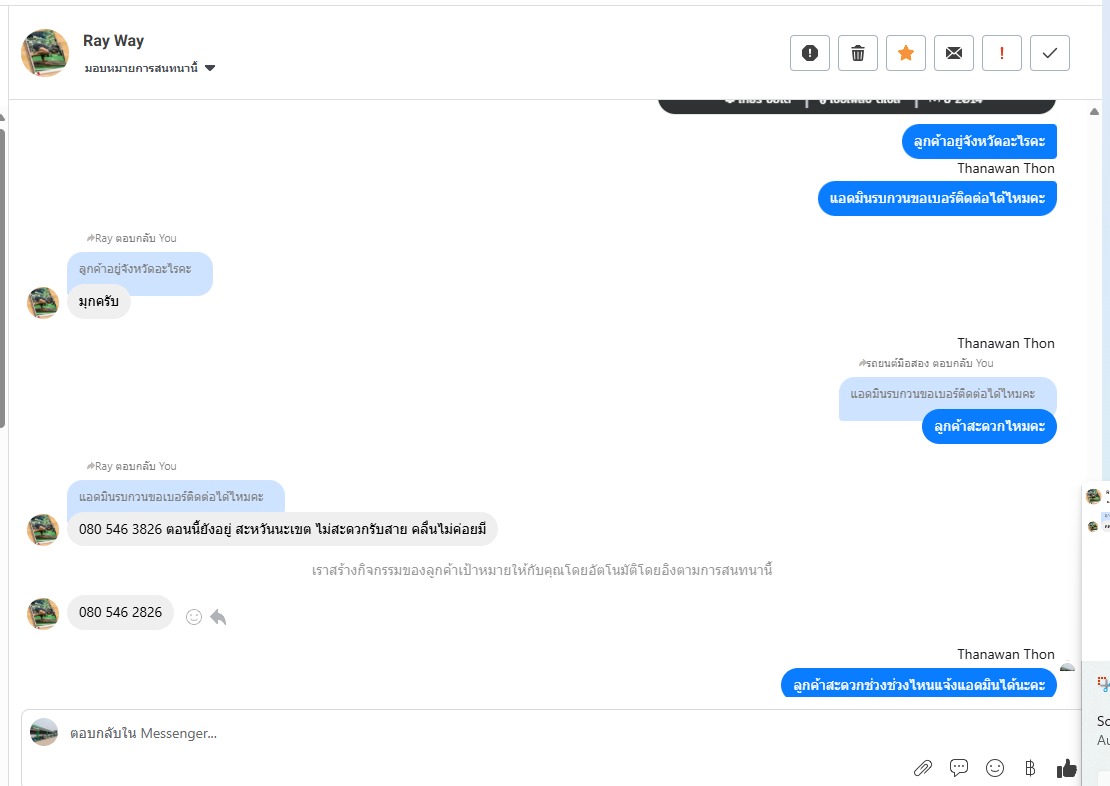The width and height of the screenshot is (1110, 786).
Task: Select the 080 546 3826 phone number message
Action: 282,529
